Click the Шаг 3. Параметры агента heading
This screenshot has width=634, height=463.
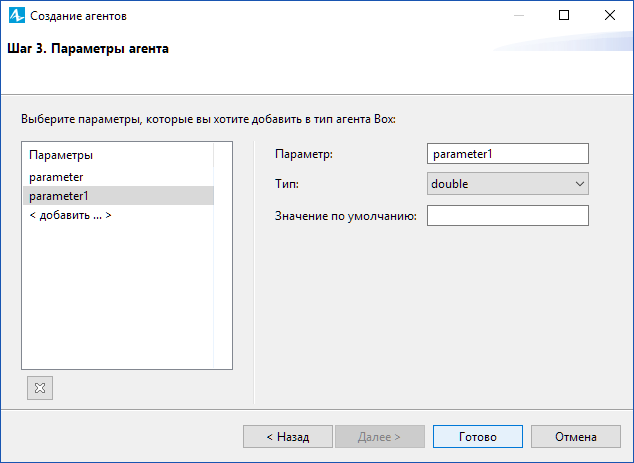88,49
